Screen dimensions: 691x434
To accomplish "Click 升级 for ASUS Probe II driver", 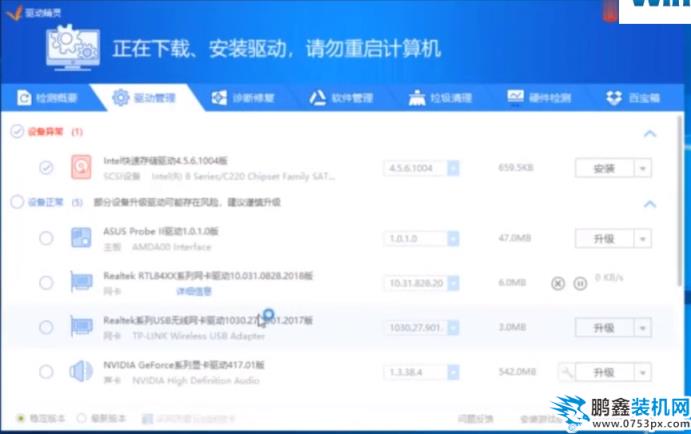I will [605, 239].
